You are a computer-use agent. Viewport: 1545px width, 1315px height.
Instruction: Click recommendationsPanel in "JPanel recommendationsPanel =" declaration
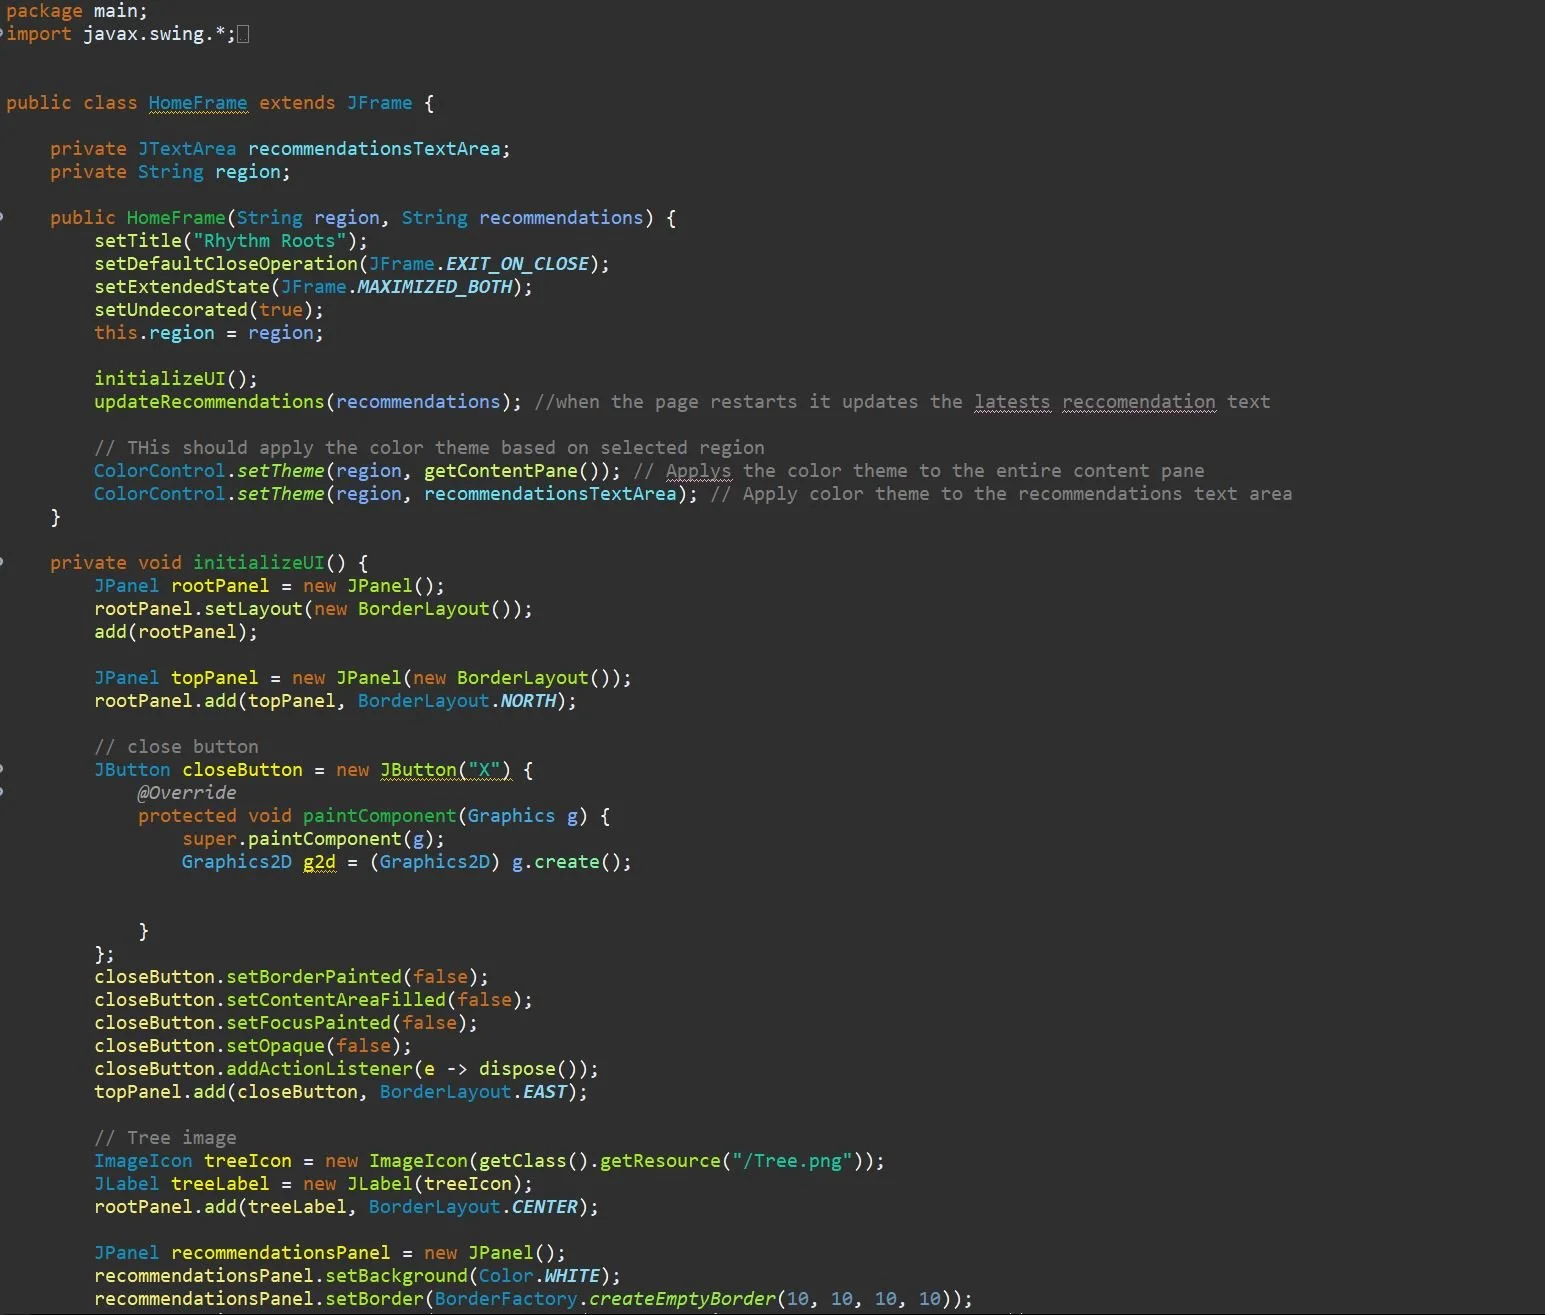(281, 1253)
